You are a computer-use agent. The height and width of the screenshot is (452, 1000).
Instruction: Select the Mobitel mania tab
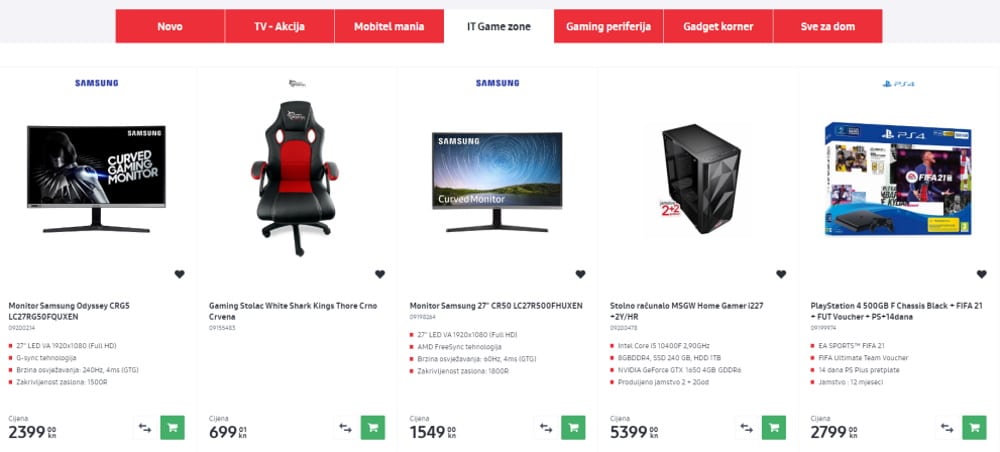point(389,26)
